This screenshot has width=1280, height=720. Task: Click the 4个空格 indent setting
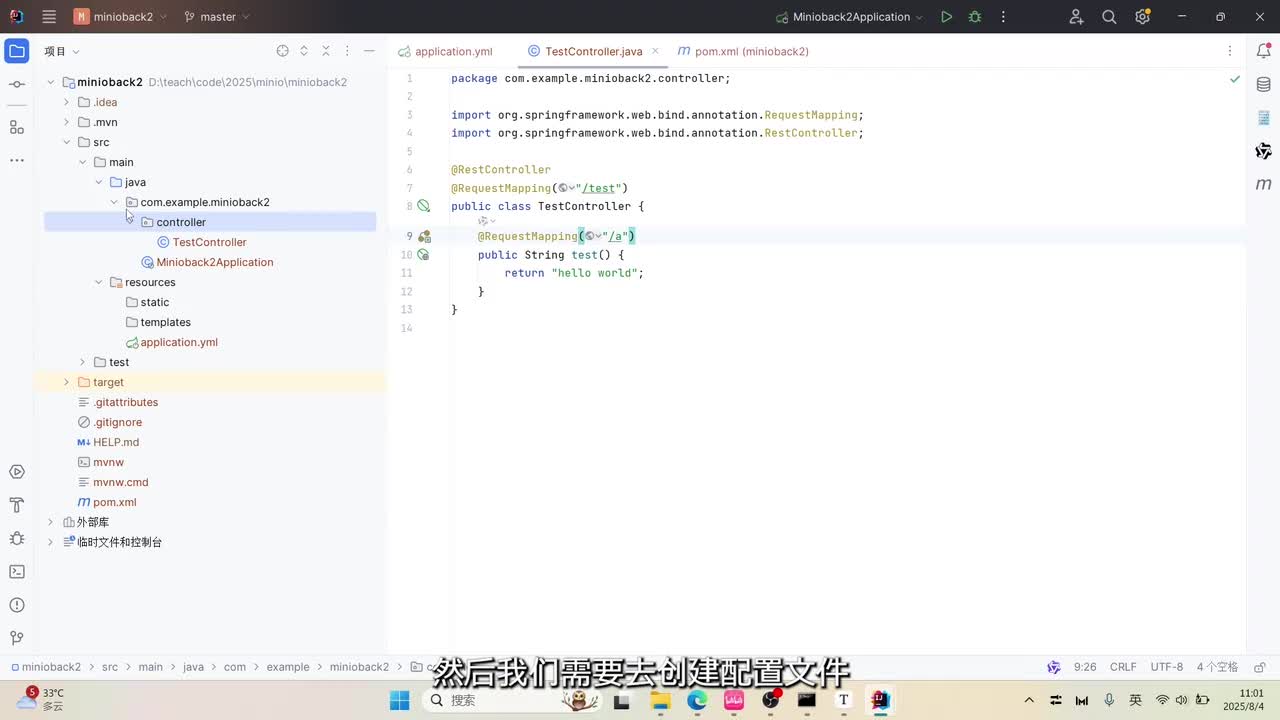(1217, 667)
